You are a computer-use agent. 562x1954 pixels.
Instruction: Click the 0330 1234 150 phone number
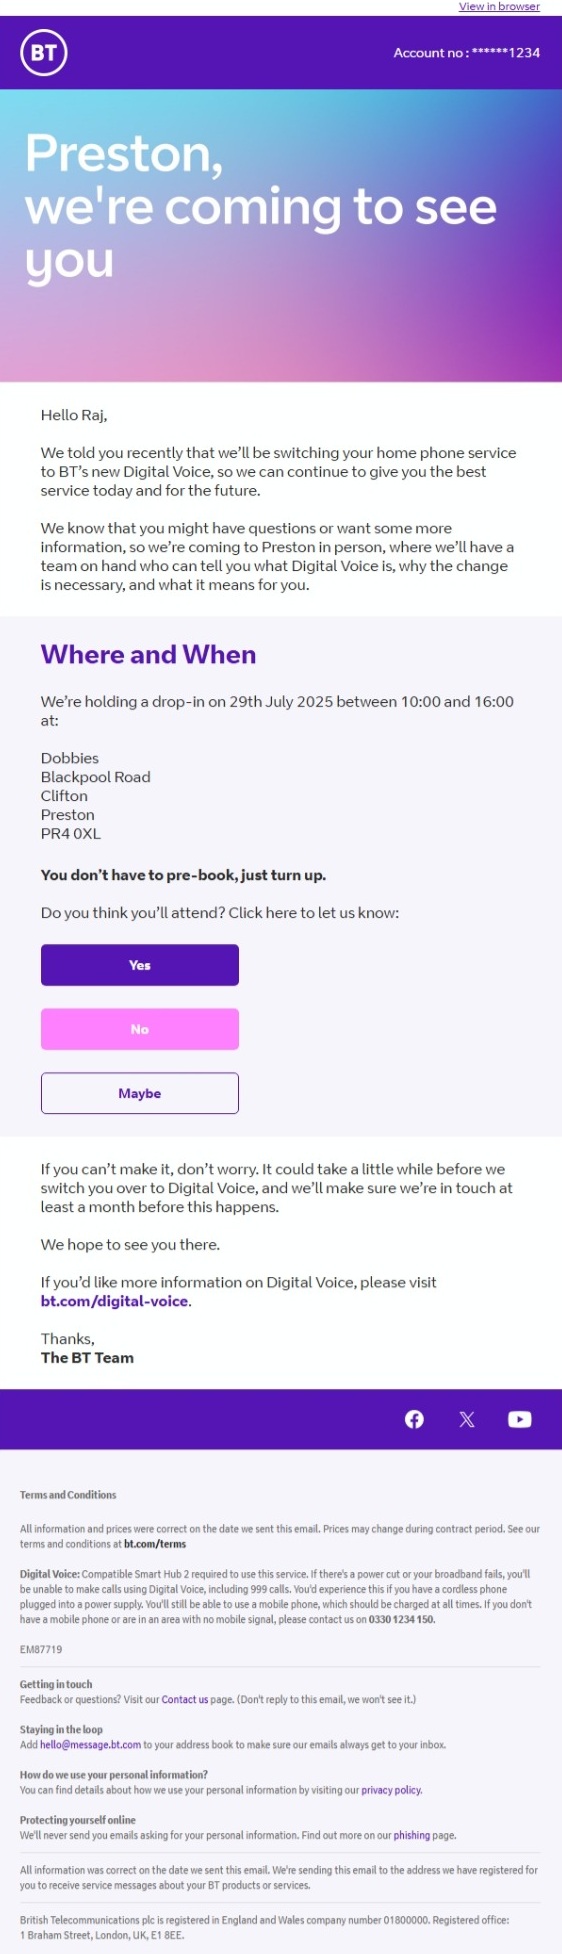401,1619
